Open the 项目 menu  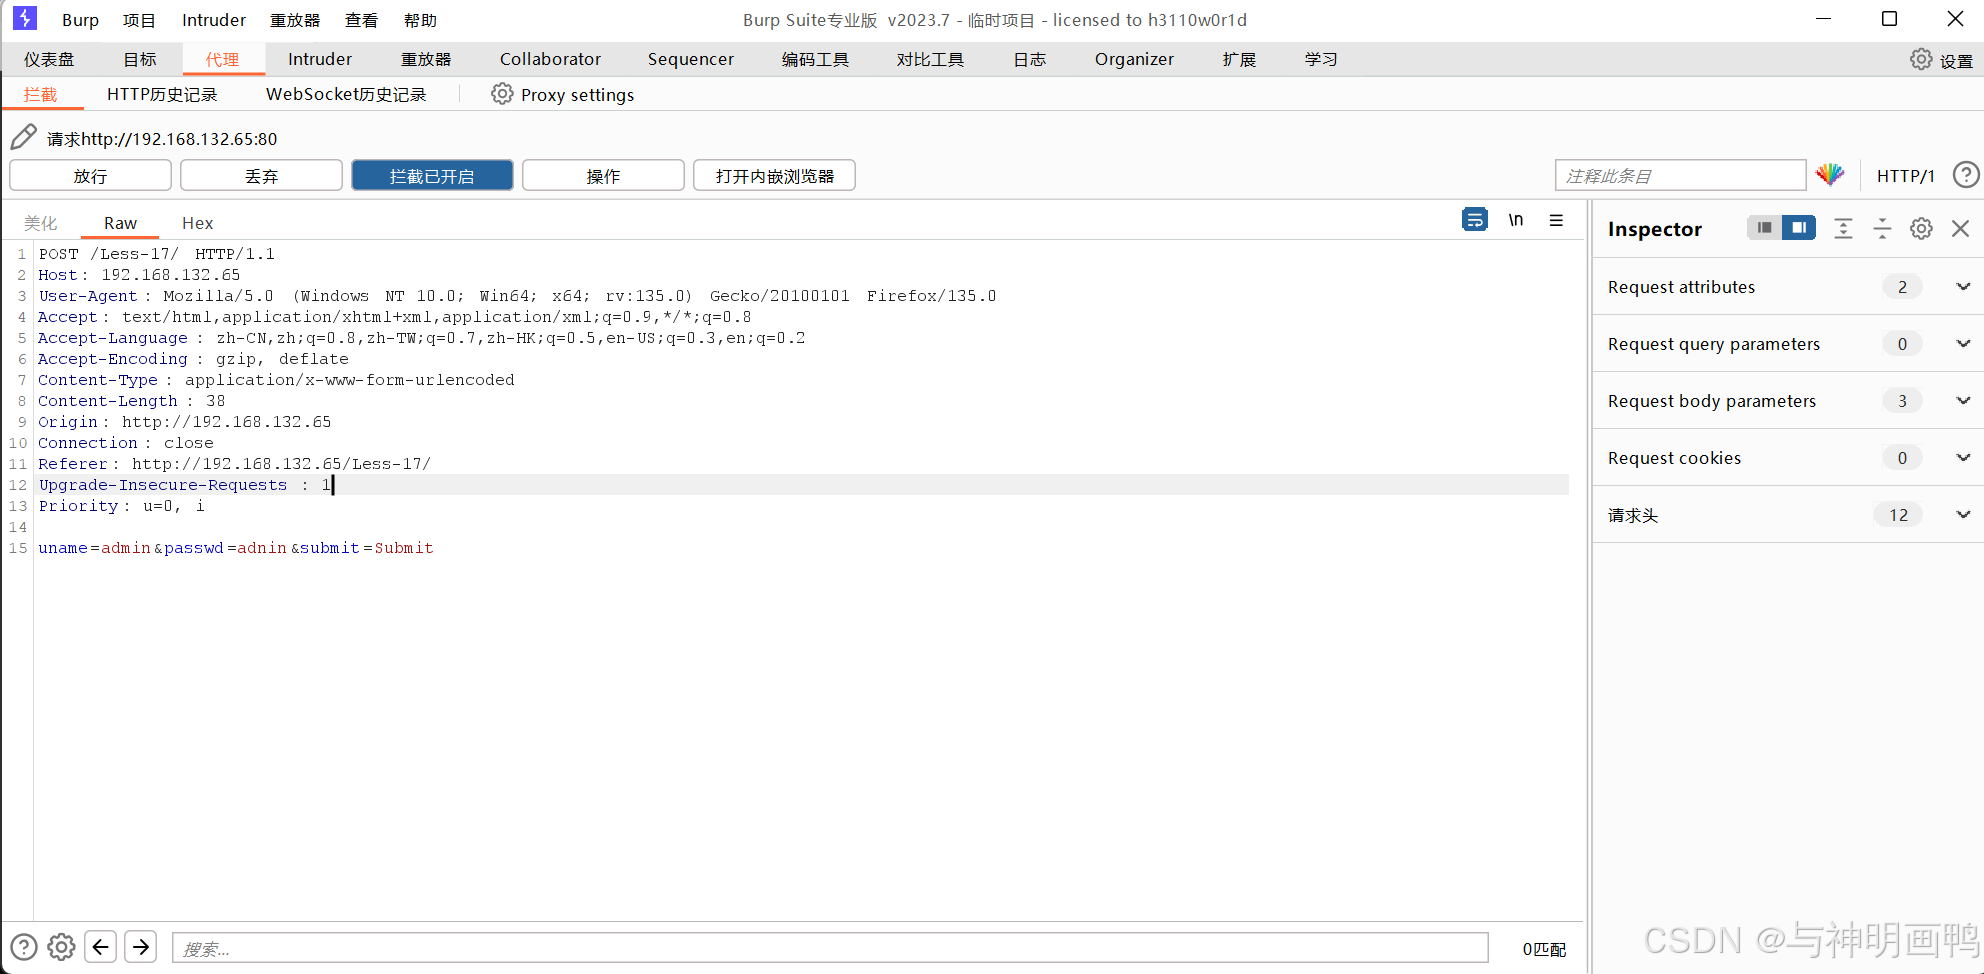tap(139, 20)
